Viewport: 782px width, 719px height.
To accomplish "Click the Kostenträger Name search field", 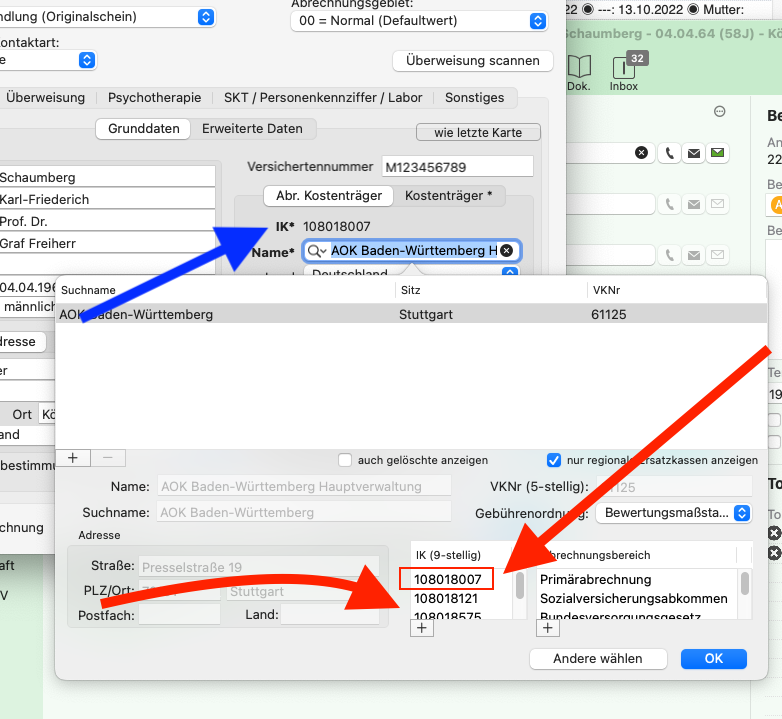I will click(x=413, y=250).
